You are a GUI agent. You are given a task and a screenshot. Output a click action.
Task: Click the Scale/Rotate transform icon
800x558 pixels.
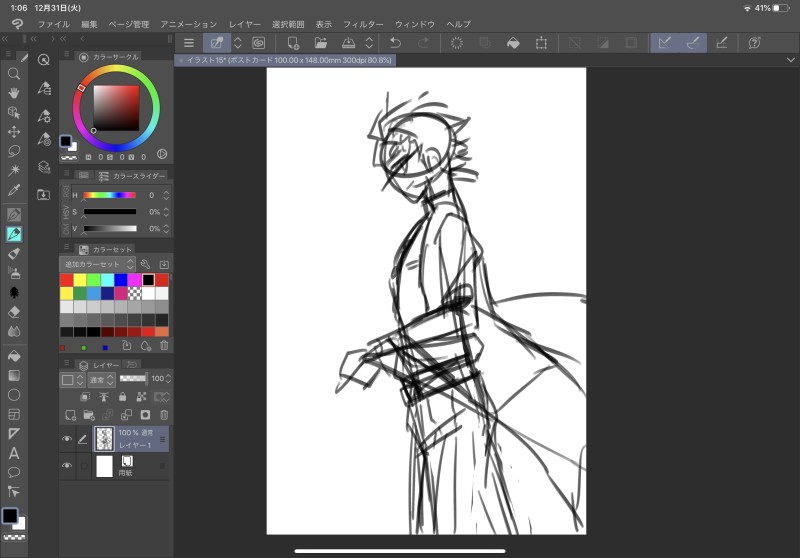[541, 43]
